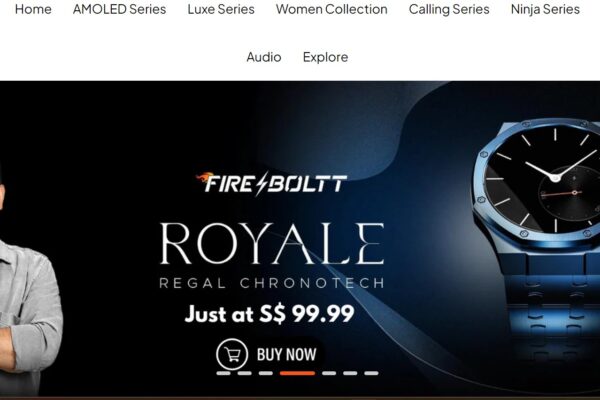Click the Fire-Boltt logo on banner
Screen dimensions: 600x400
(x=271, y=183)
